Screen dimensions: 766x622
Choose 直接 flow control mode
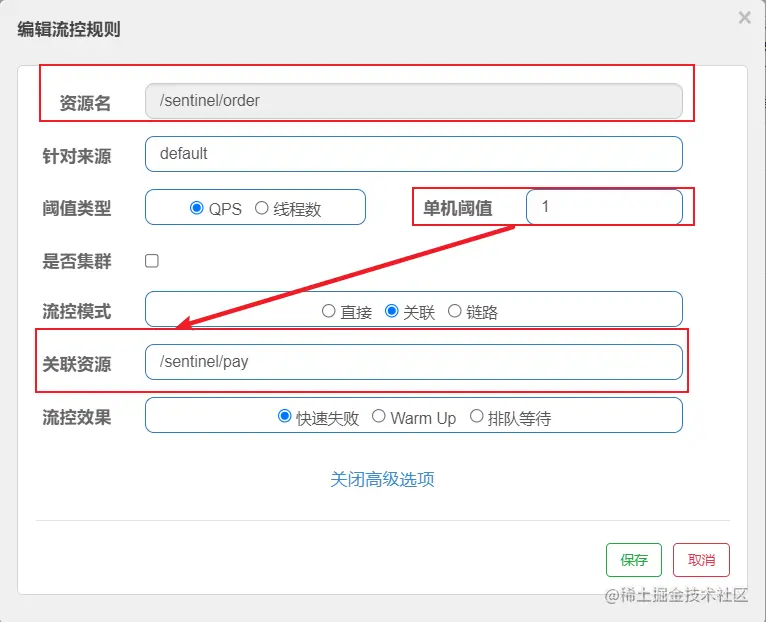[328, 311]
